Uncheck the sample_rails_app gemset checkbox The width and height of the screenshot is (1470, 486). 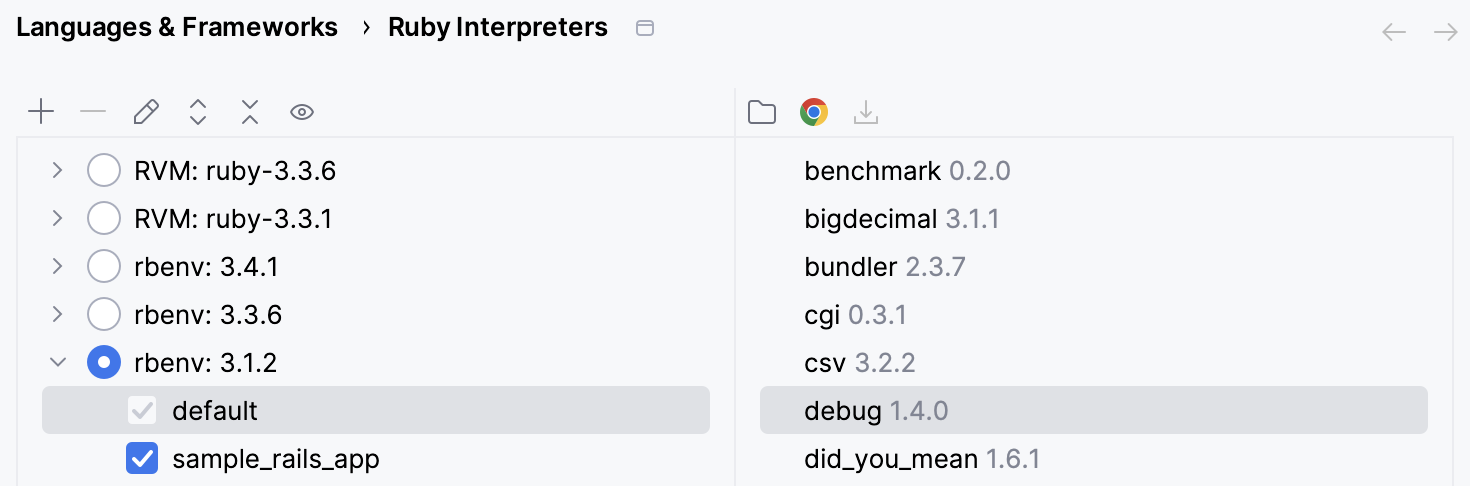(x=142, y=459)
